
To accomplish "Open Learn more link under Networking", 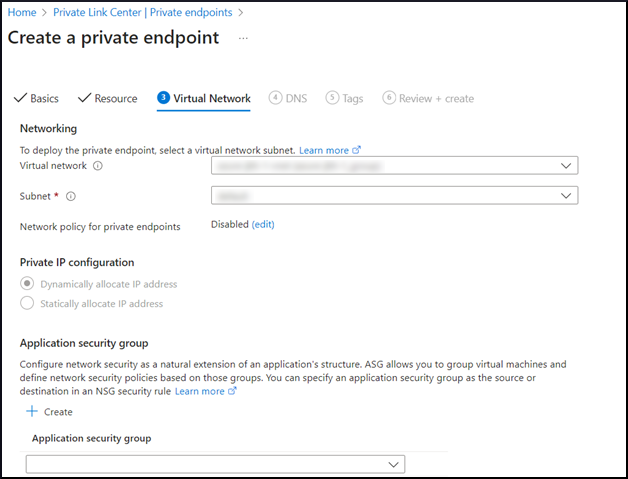I will tap(323, 150).
